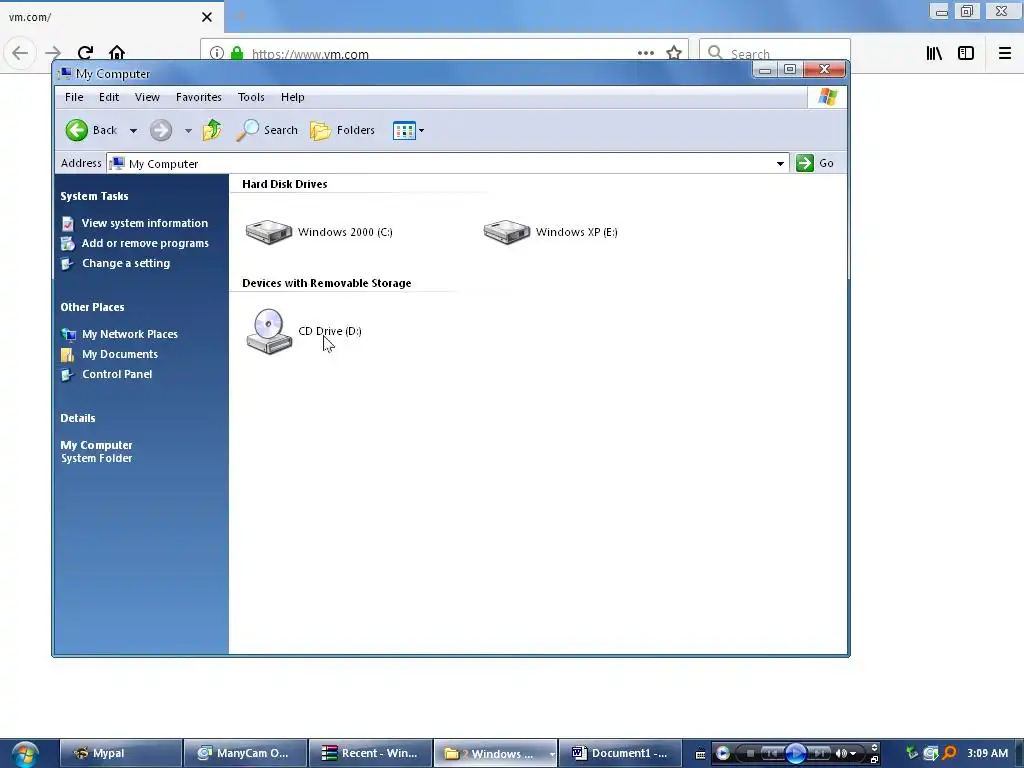Image resolution: width=1024 pixels, height=768 pixels.
Task: Click the browser Search box
Action: (x=775, y=53)
